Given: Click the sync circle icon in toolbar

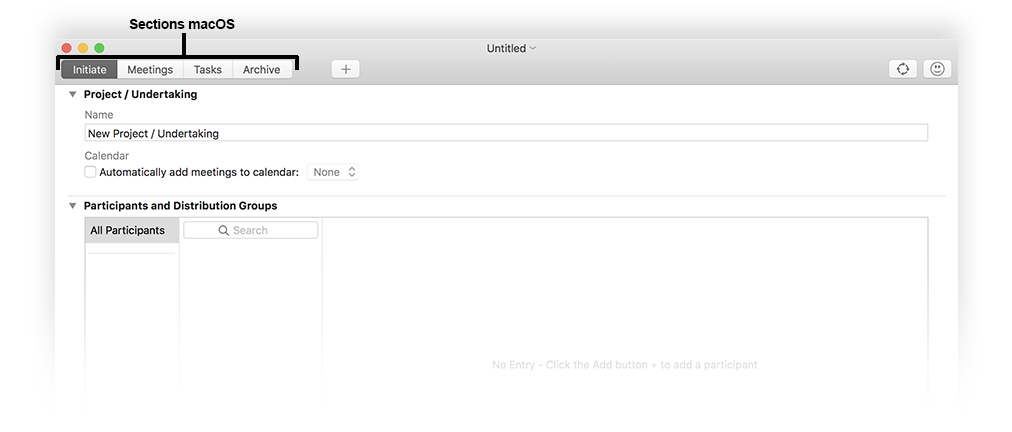Looking at the screenshot, I should point(903,70).
